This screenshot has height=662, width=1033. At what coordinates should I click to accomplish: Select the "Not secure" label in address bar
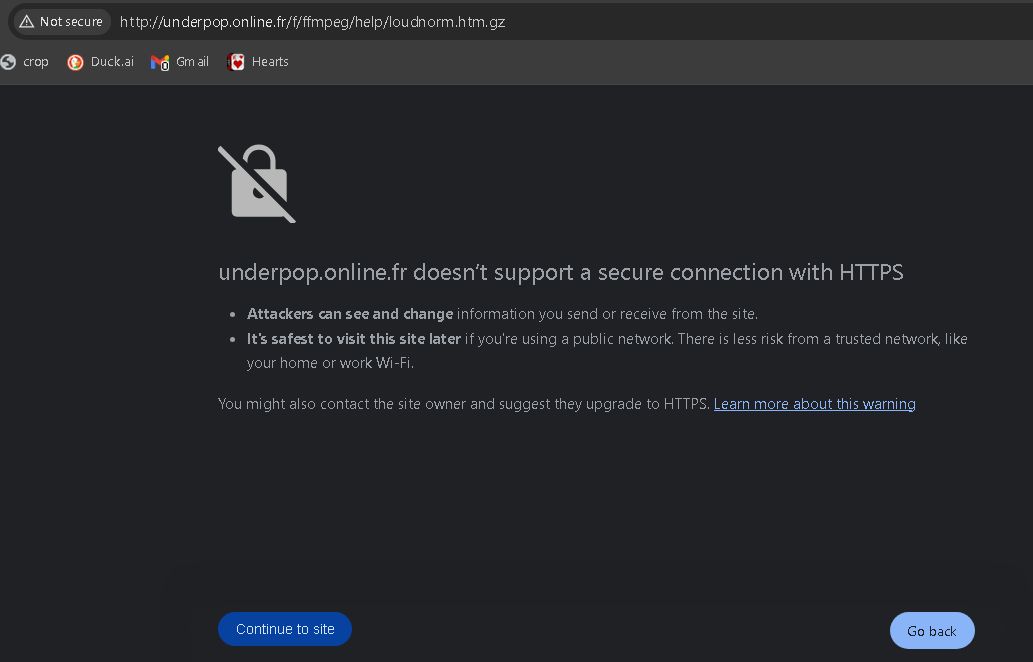71,21
